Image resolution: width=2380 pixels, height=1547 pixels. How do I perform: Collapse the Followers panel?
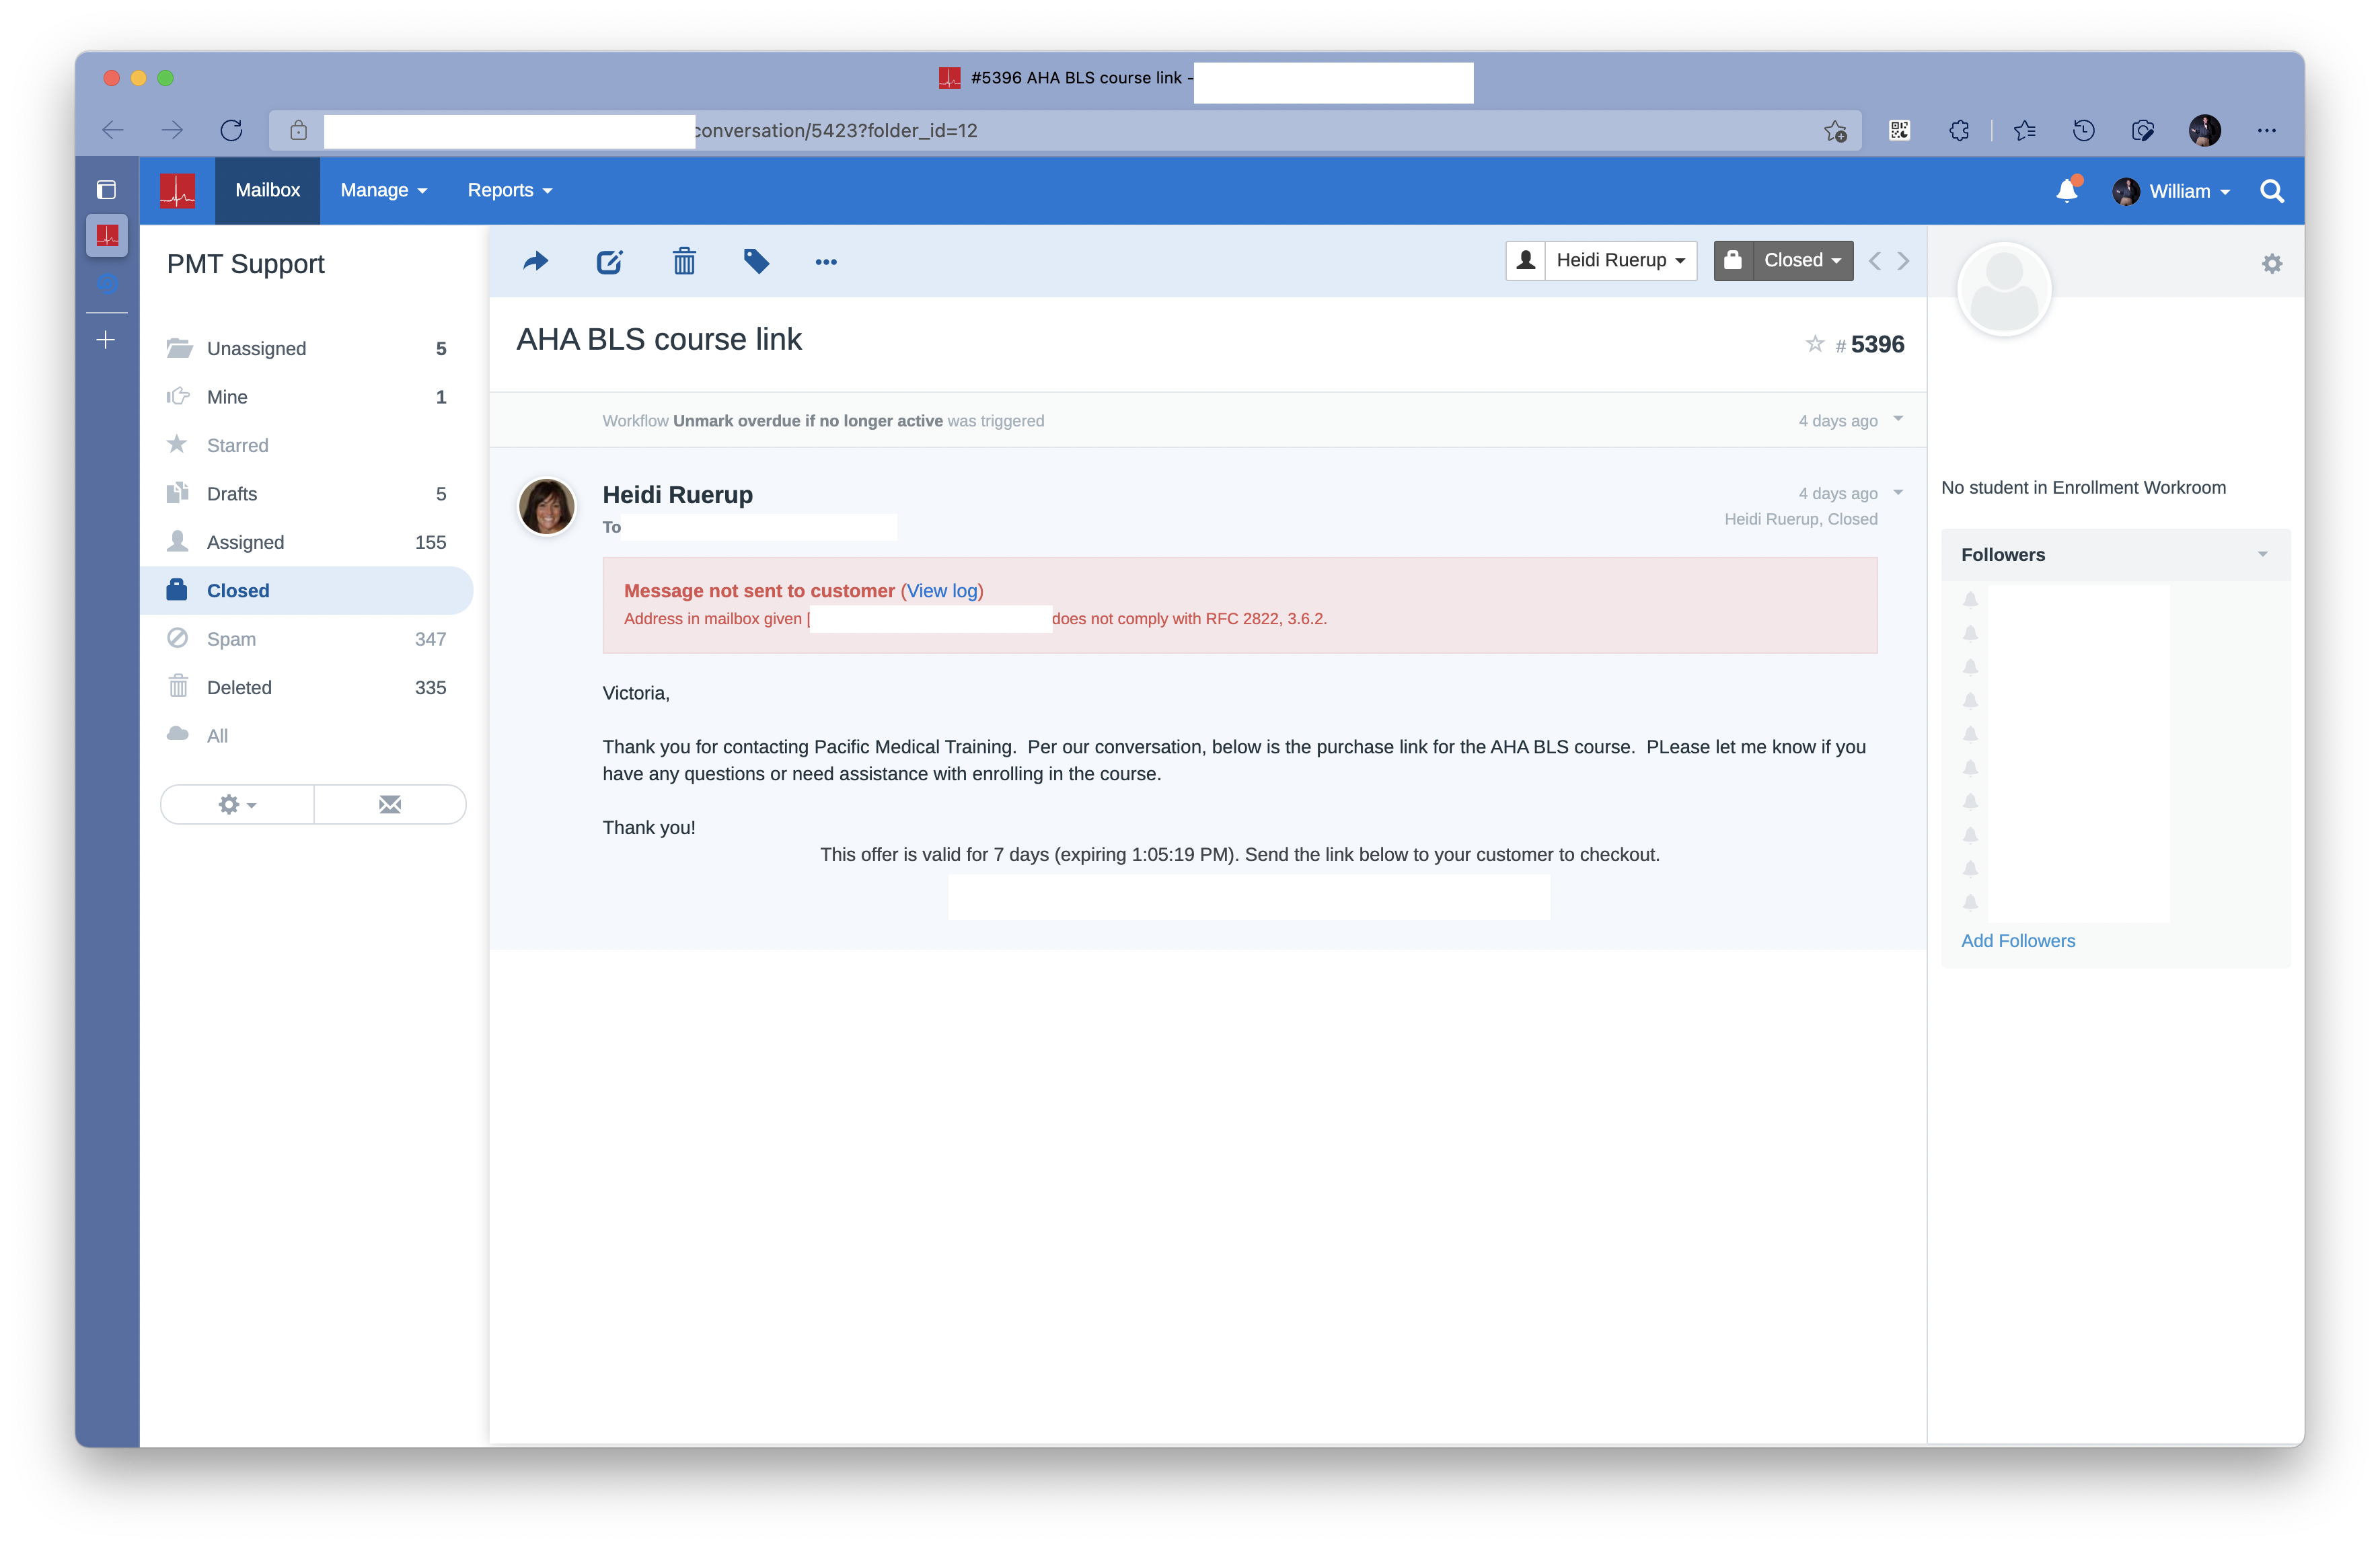coord(2263,555)
